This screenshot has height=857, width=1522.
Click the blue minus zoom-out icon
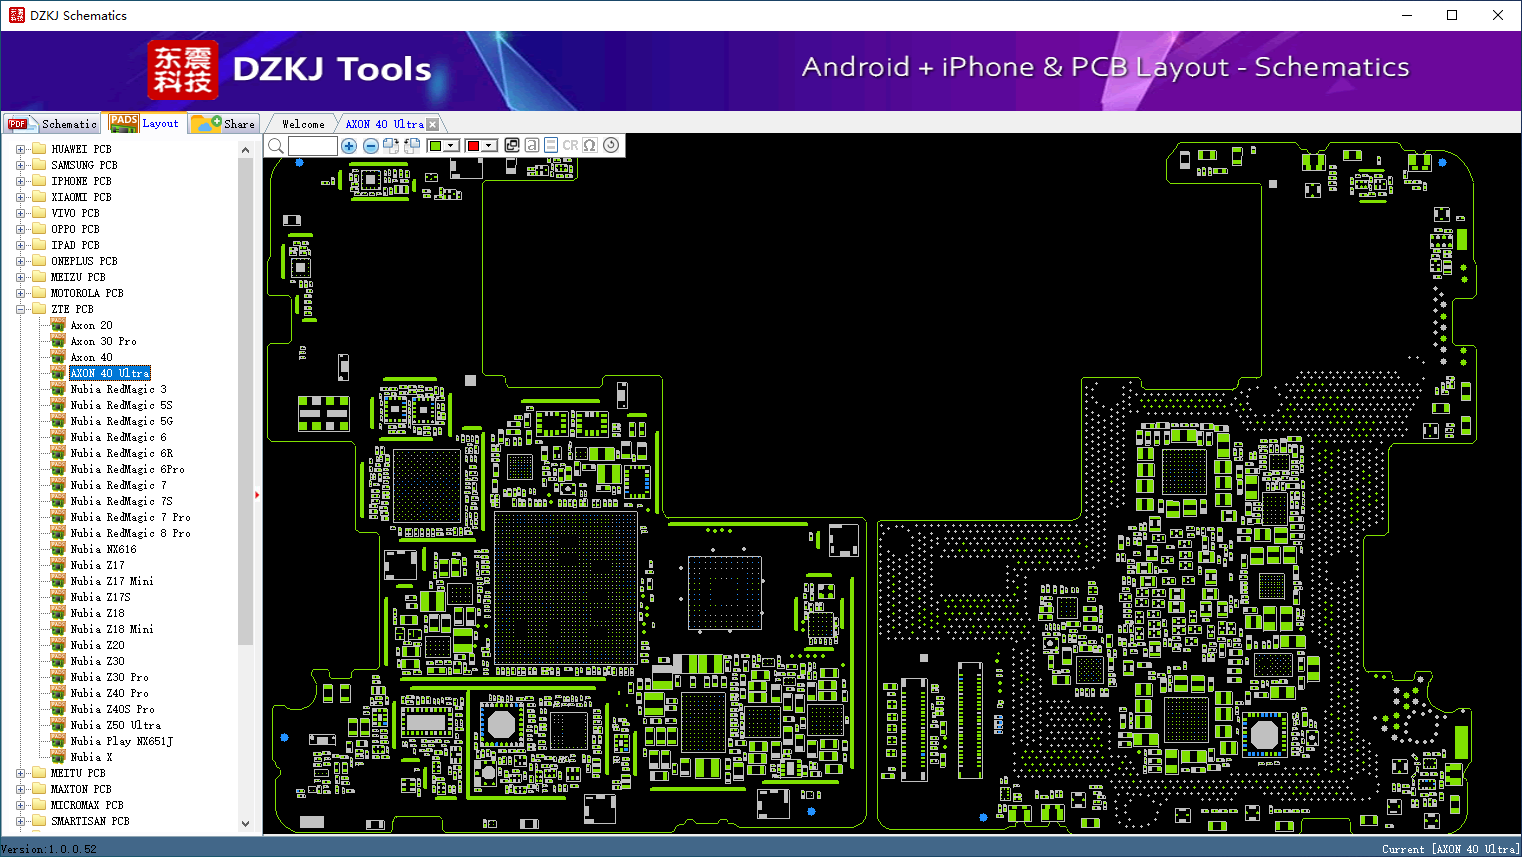(371, 146)
